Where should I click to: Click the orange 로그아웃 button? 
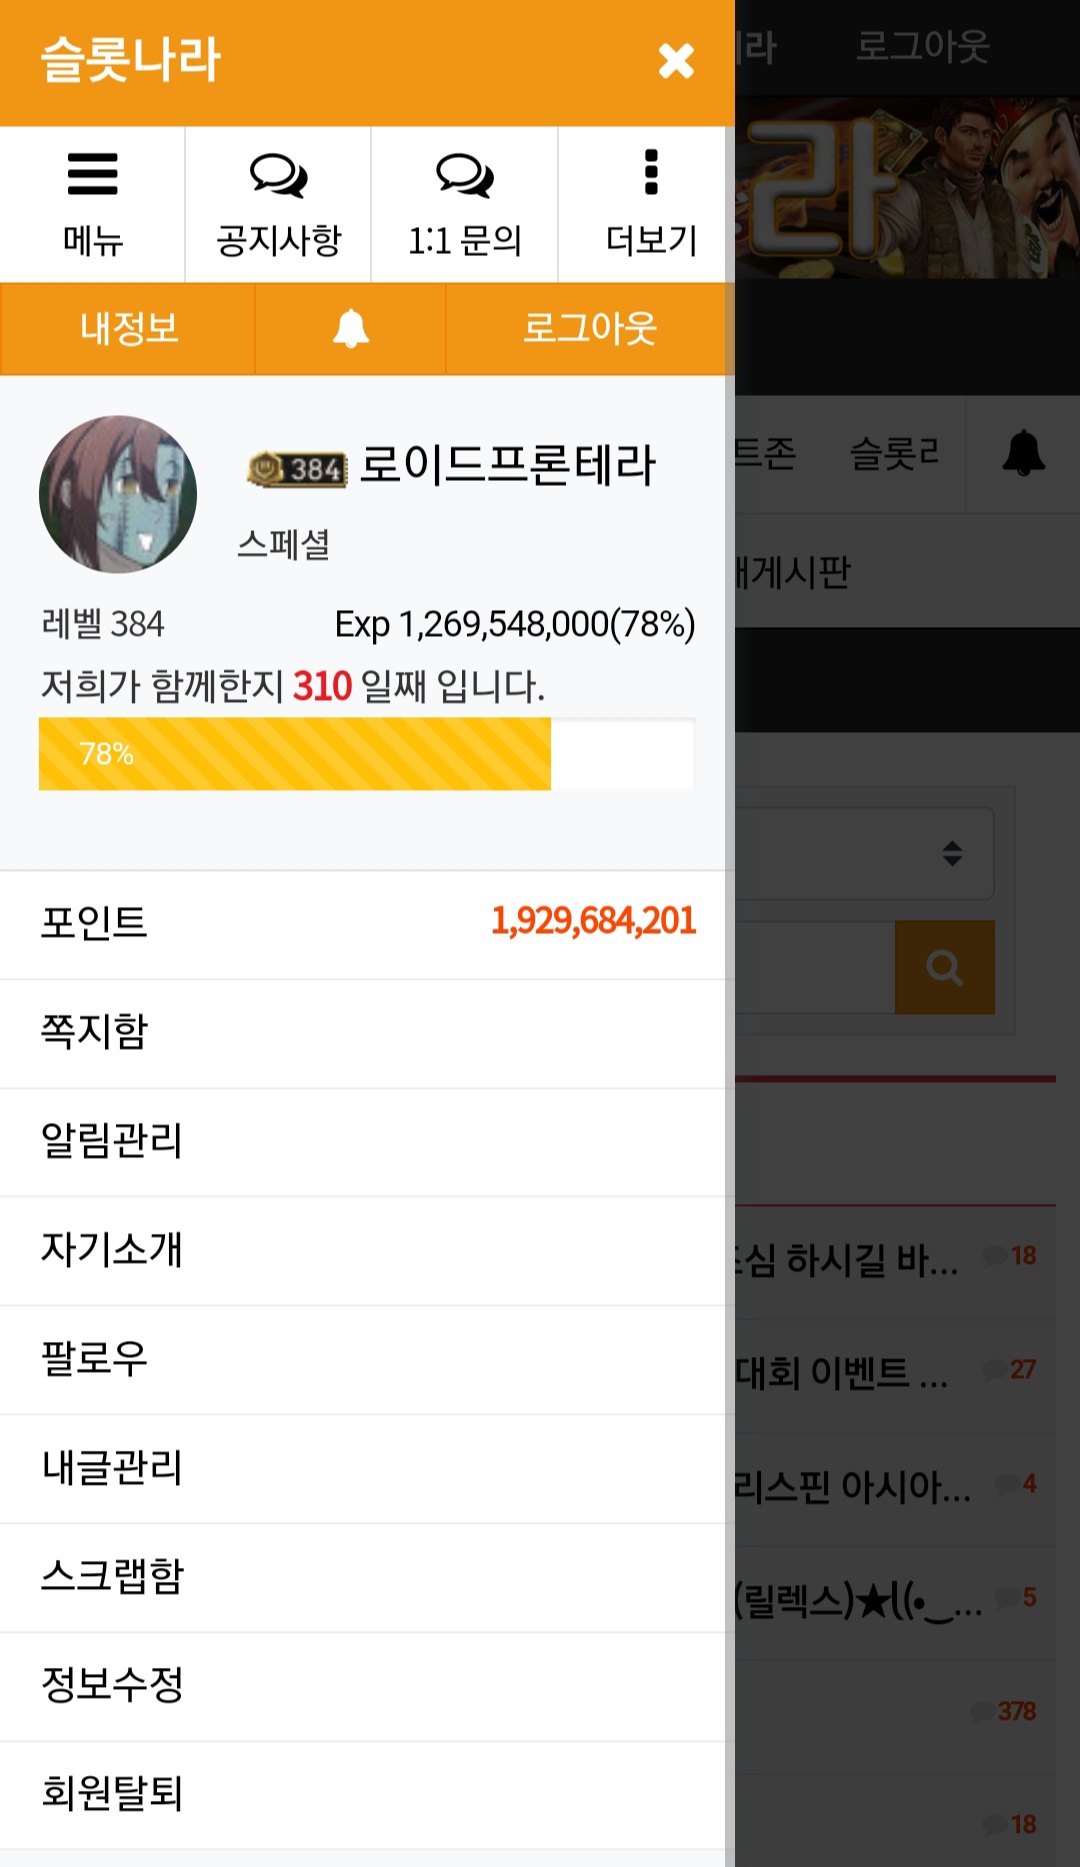point(590,329)
